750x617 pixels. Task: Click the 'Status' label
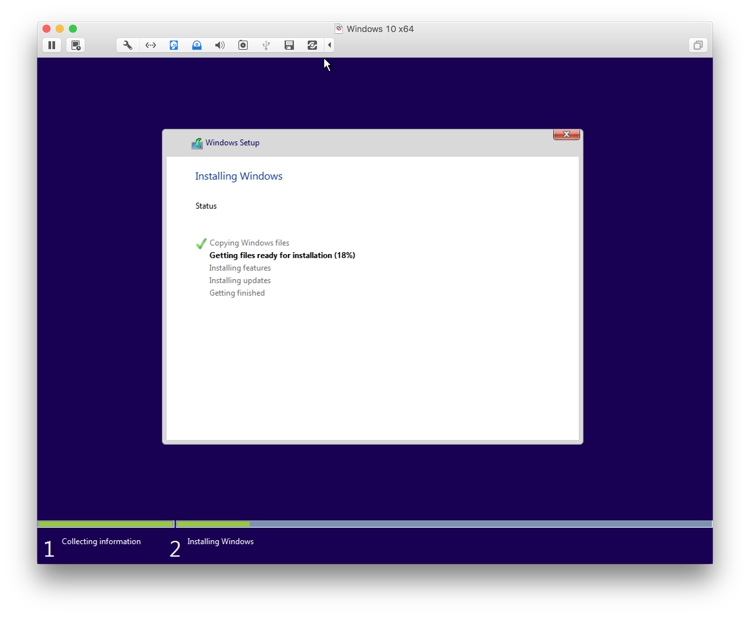click(x=206, y=206)
